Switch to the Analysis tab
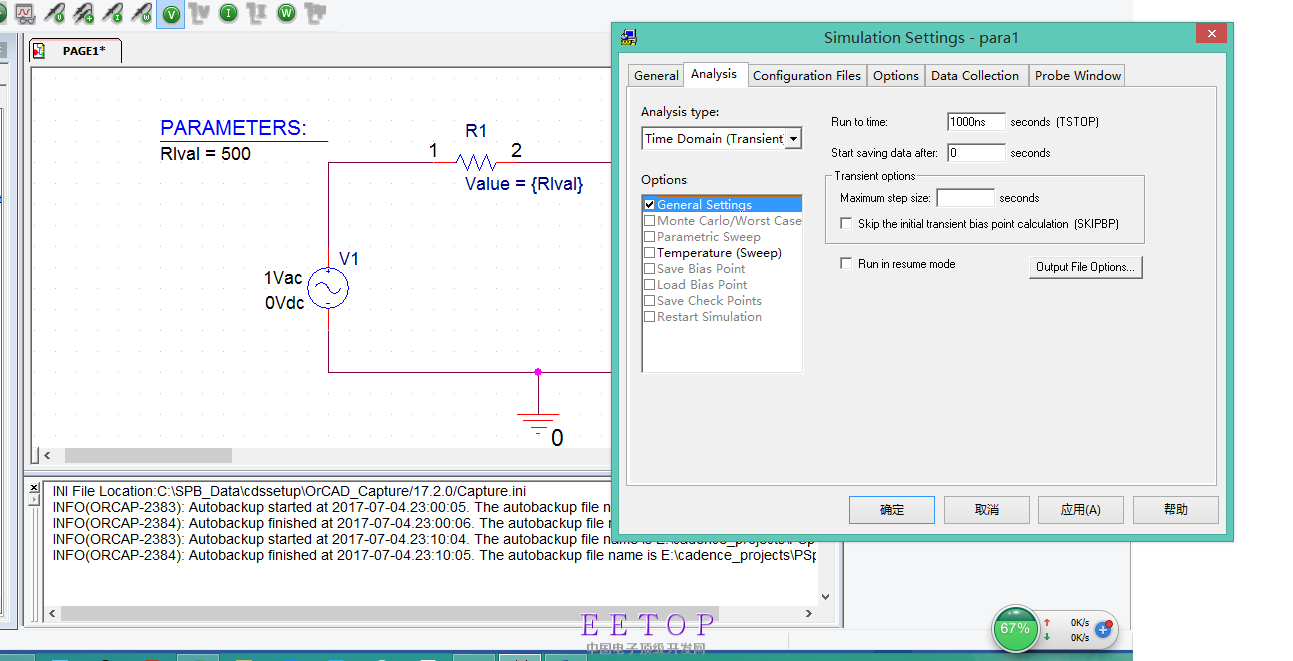The height and width of the screenshot is (661, 1293). pyautogui.click(x=714, y=74)
